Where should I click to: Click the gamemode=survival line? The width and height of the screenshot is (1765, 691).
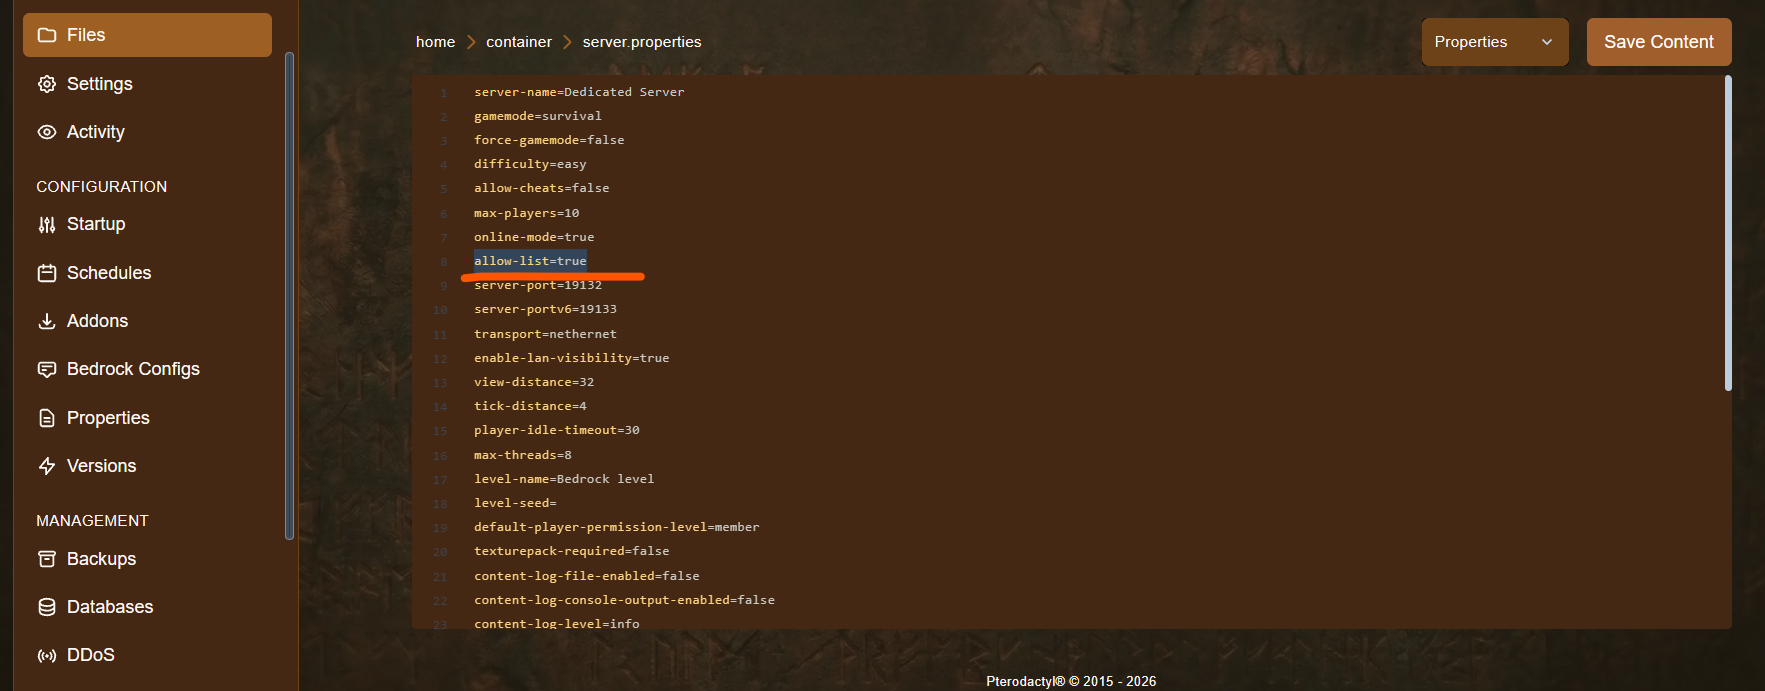[538, 116]
